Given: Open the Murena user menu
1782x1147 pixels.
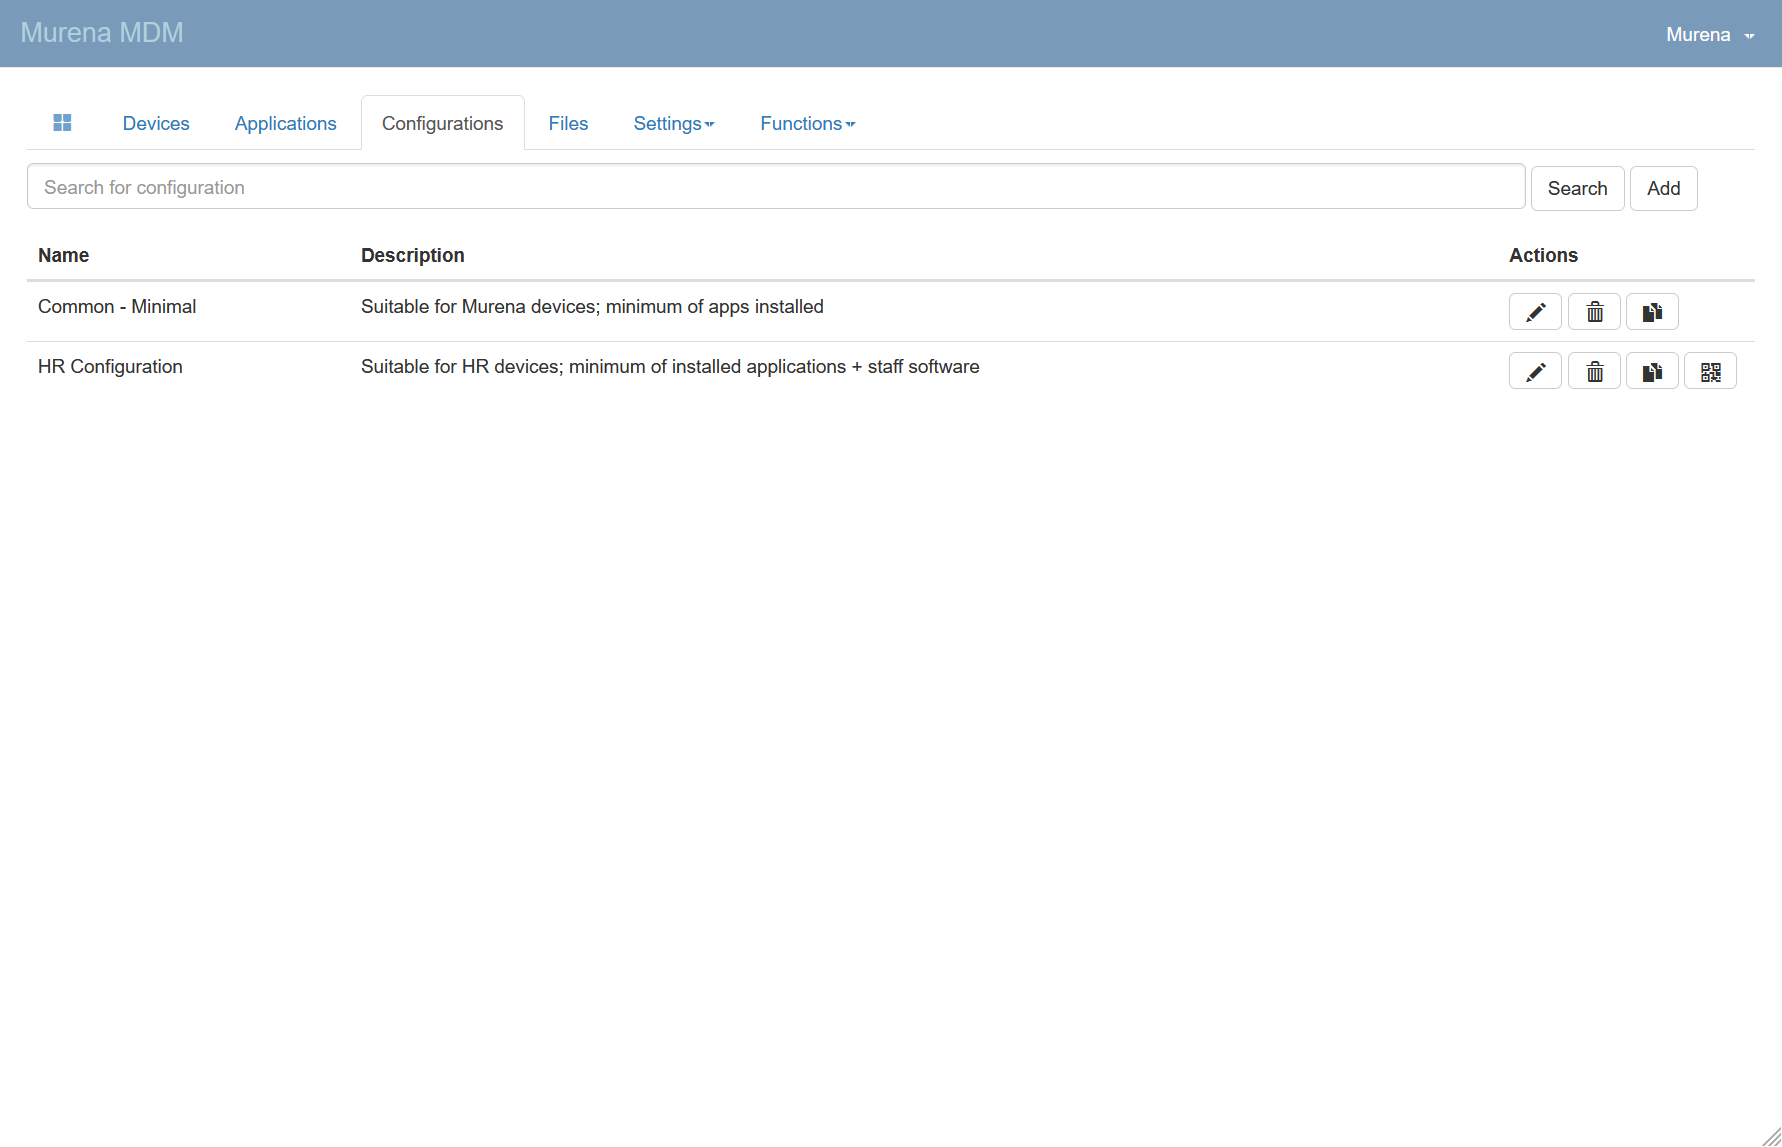Looking at the screenshot, I should tap(1709, 35).
